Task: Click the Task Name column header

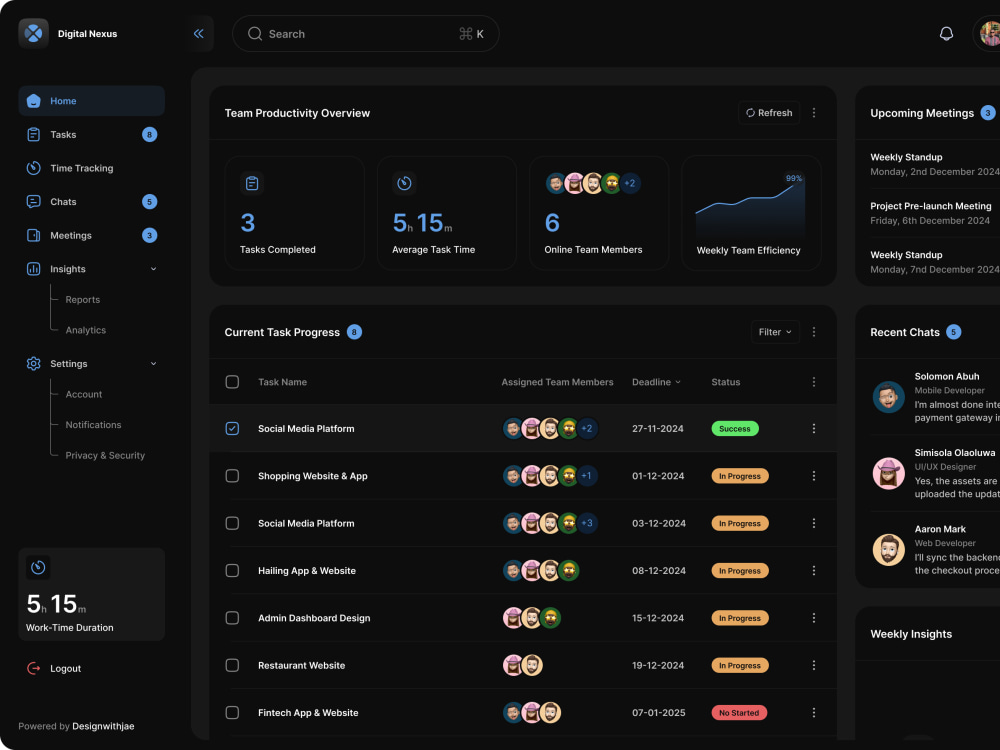Action: (283, 382)
